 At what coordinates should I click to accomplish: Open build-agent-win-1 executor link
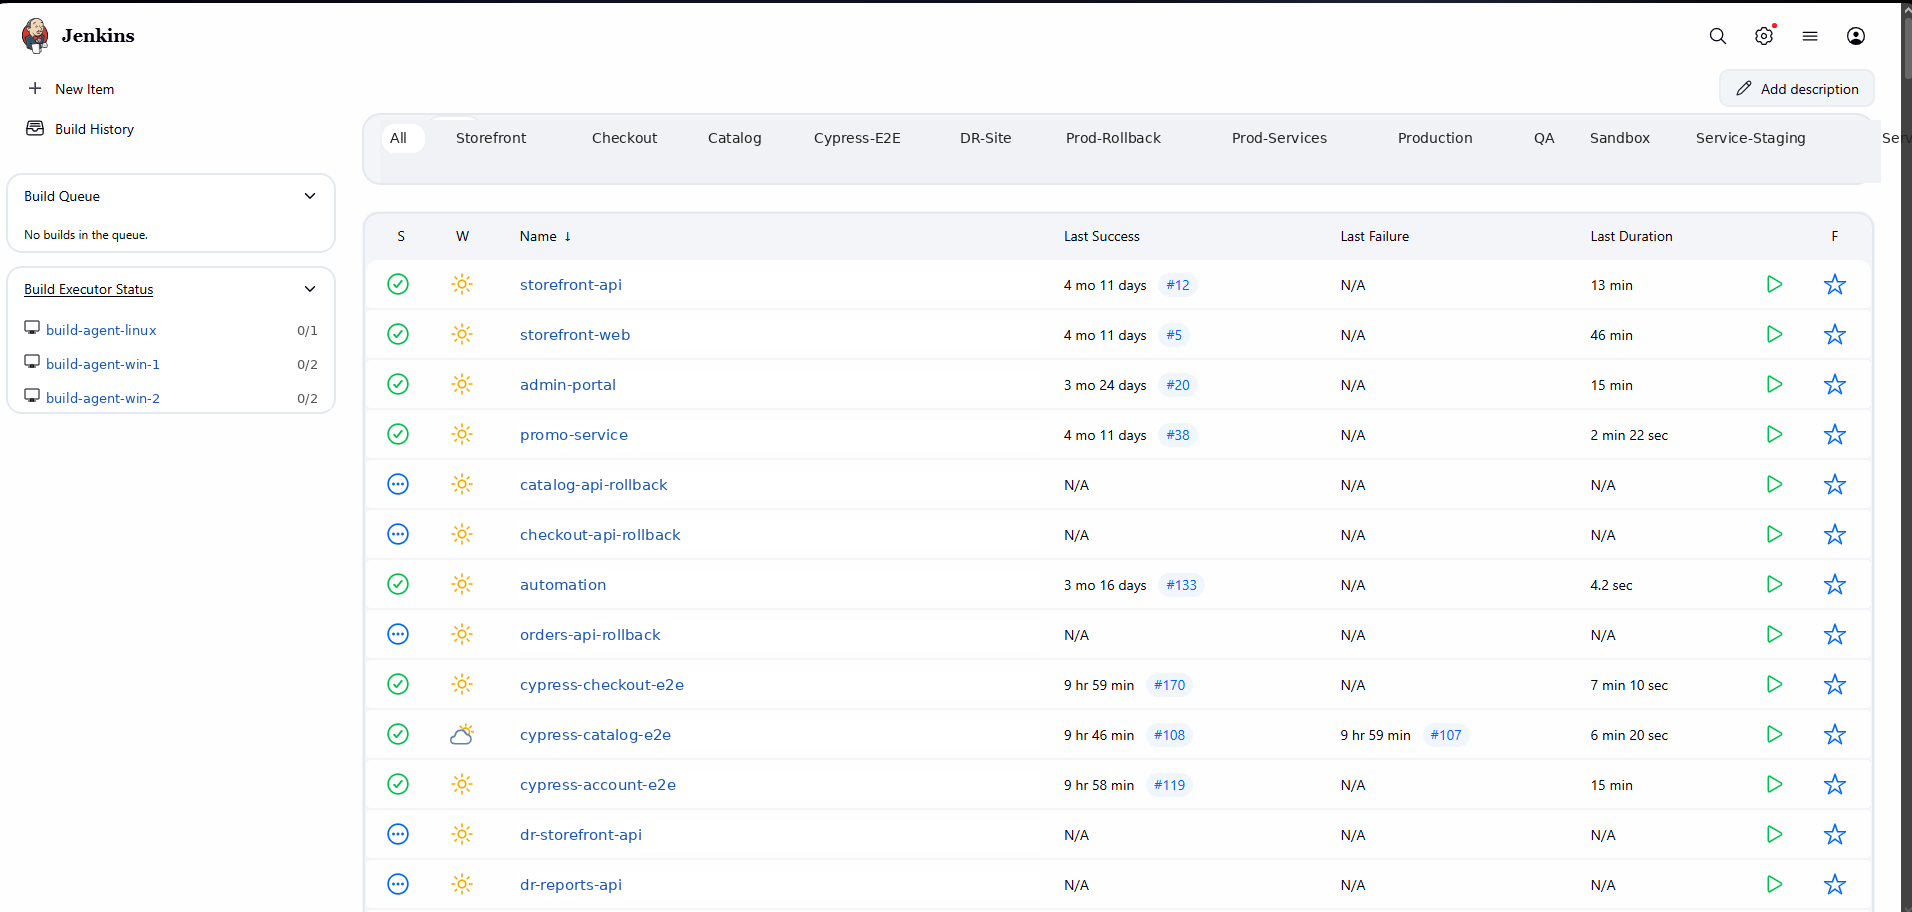pos(103,364)
